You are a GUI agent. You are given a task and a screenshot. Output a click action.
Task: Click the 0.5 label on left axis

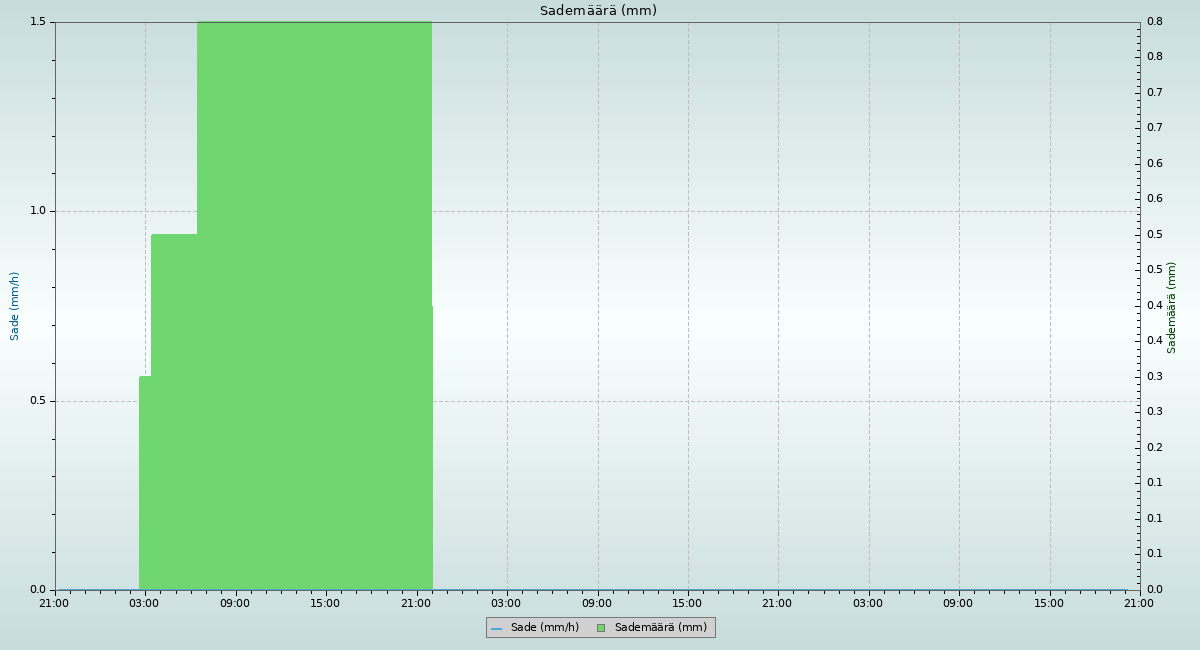coord(39,401)
